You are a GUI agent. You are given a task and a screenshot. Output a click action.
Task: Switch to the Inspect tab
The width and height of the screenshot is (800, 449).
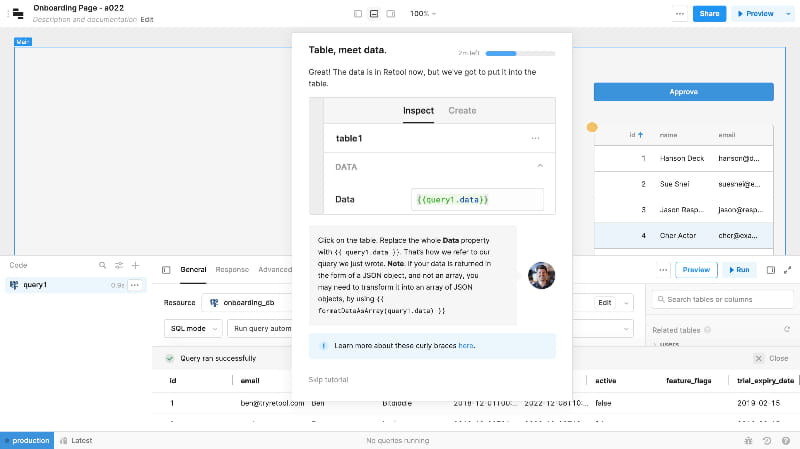pyautogui.click(x=418, y=111)
